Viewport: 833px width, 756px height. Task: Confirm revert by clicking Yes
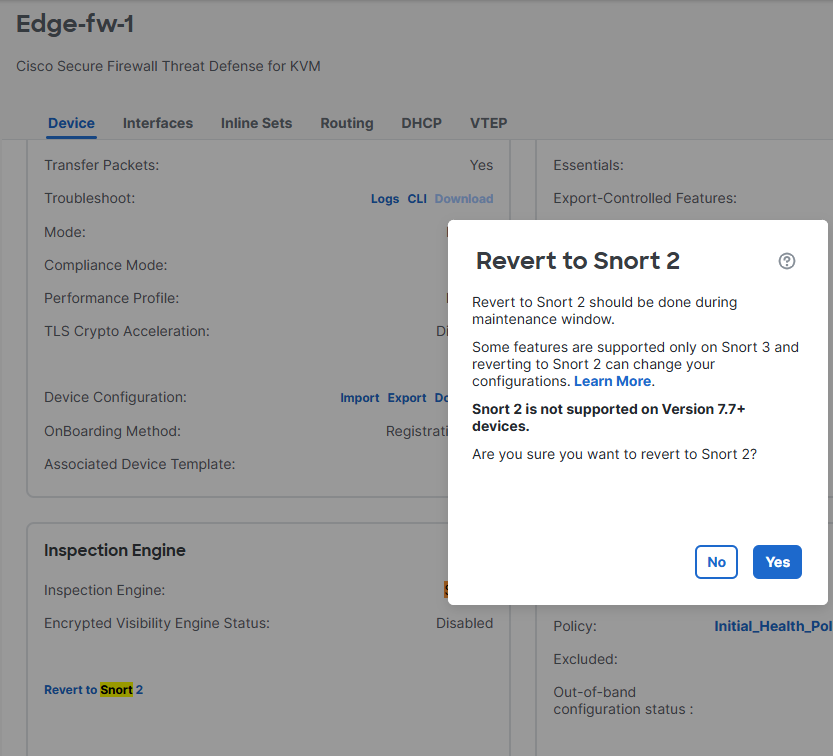(x=777, y=562)
